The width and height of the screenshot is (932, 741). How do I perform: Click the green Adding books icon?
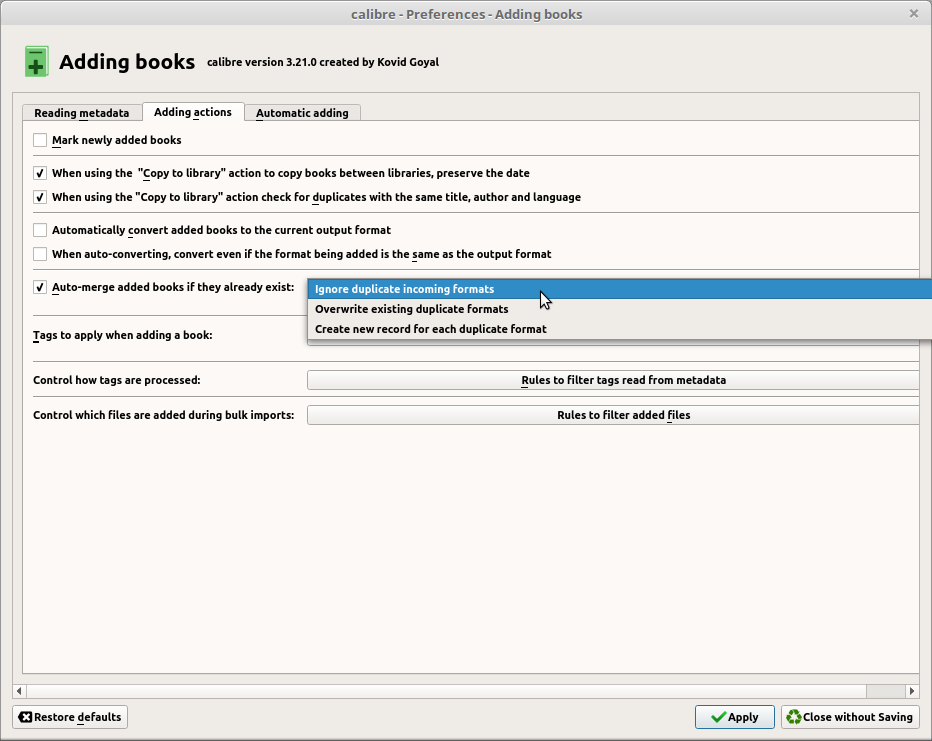tap(36, 62)
